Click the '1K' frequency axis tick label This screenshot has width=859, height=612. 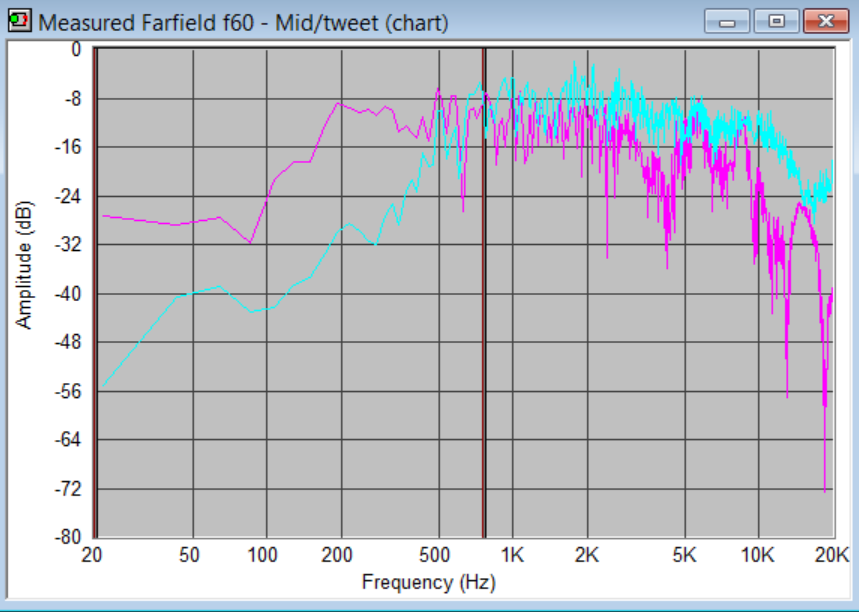pos(512,556)
